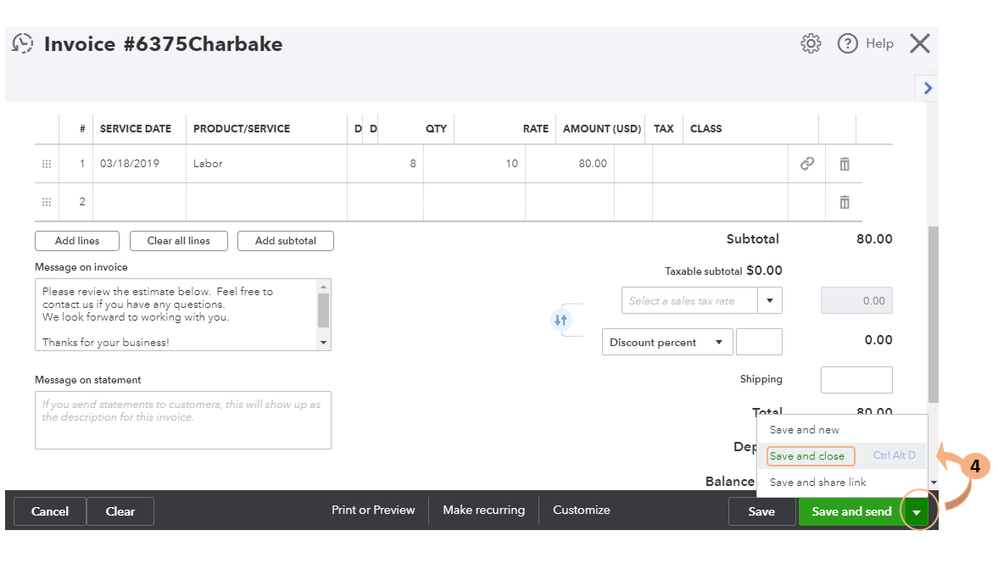This screenshot has height=570, width=998.
Task: Open Print or Preview link
Action: click(373, 510)
